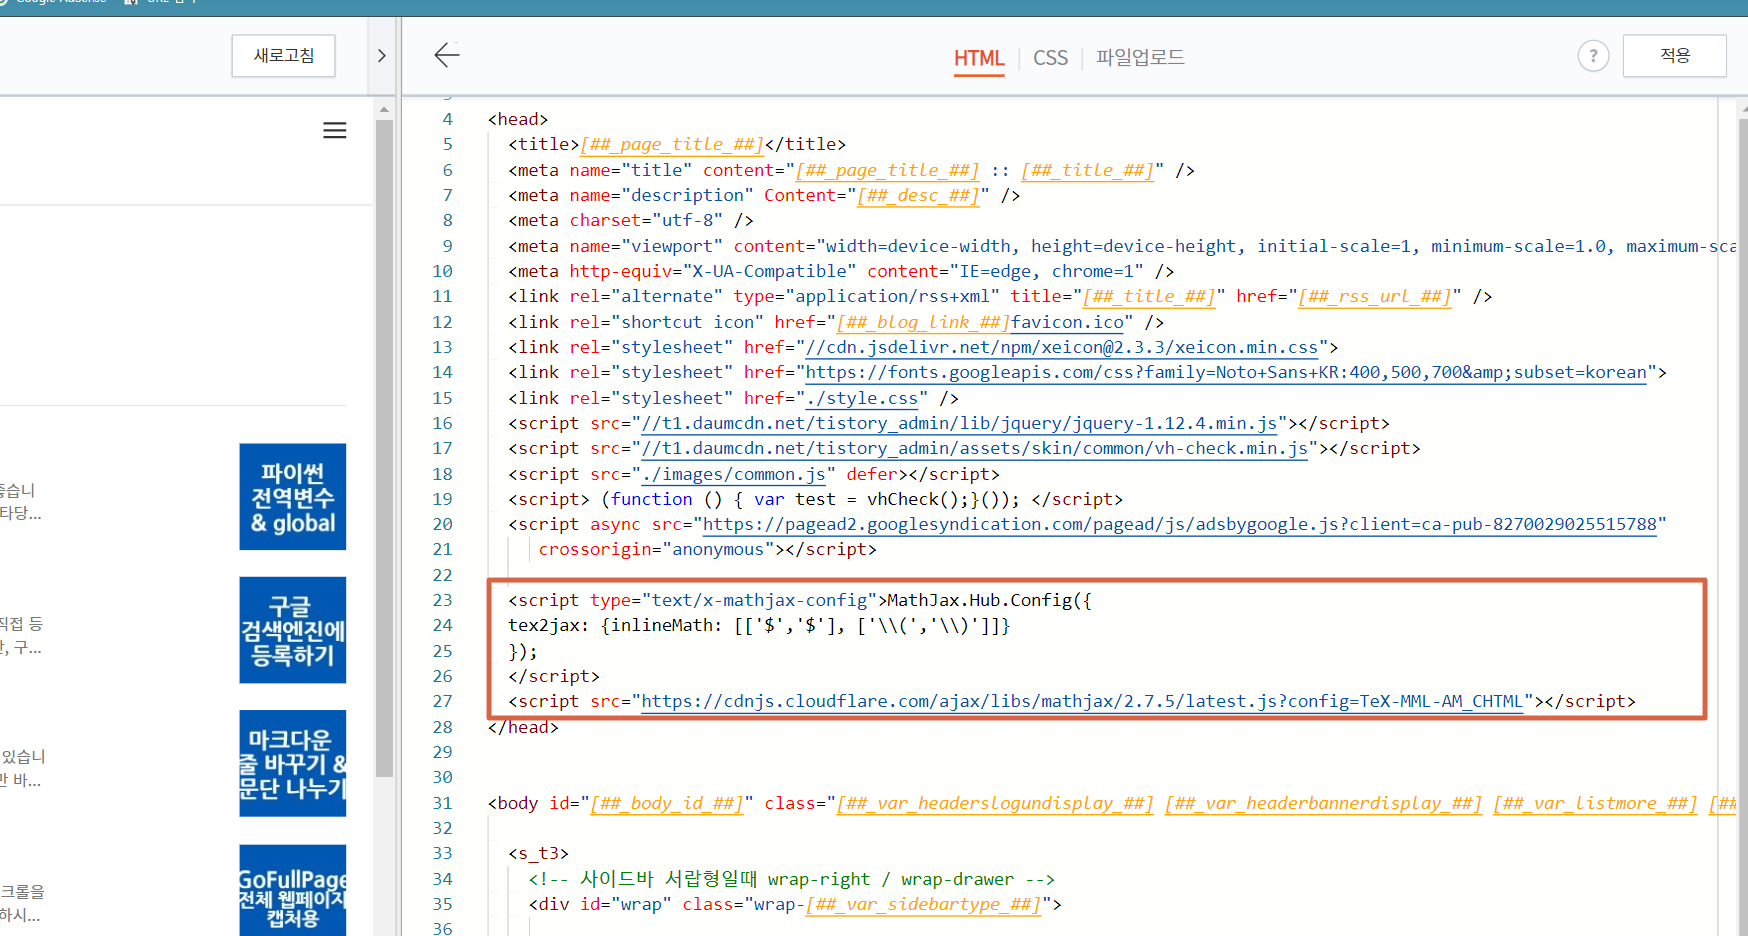Image resolution: width=1748 pixels, height=936 pixels.
Task: Click the X-UA-Compatible meta line
Action: coord(841,271)
